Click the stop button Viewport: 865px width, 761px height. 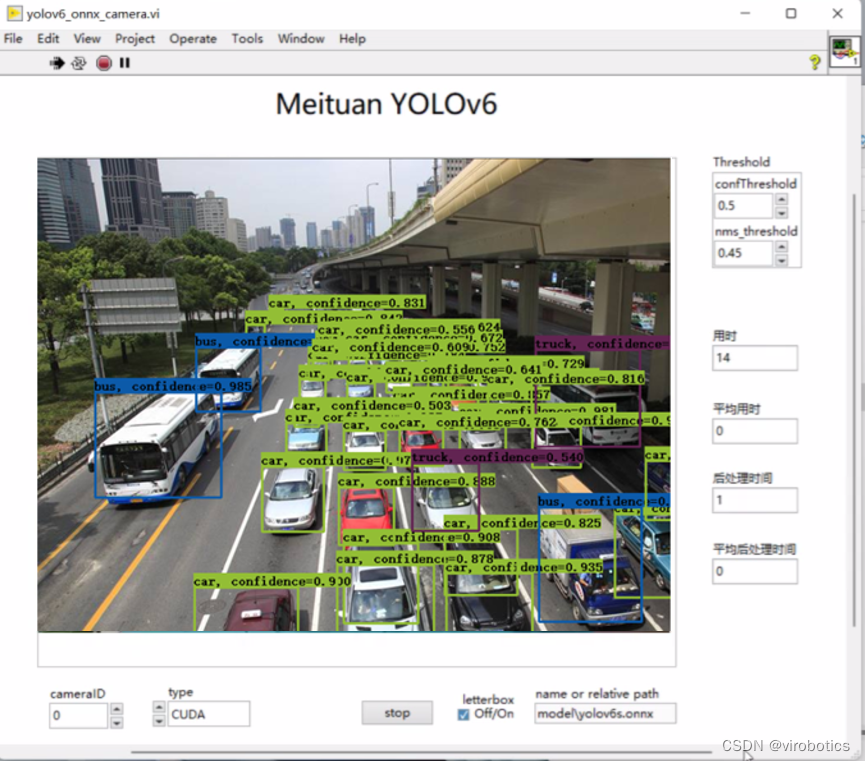pos(397,713)
